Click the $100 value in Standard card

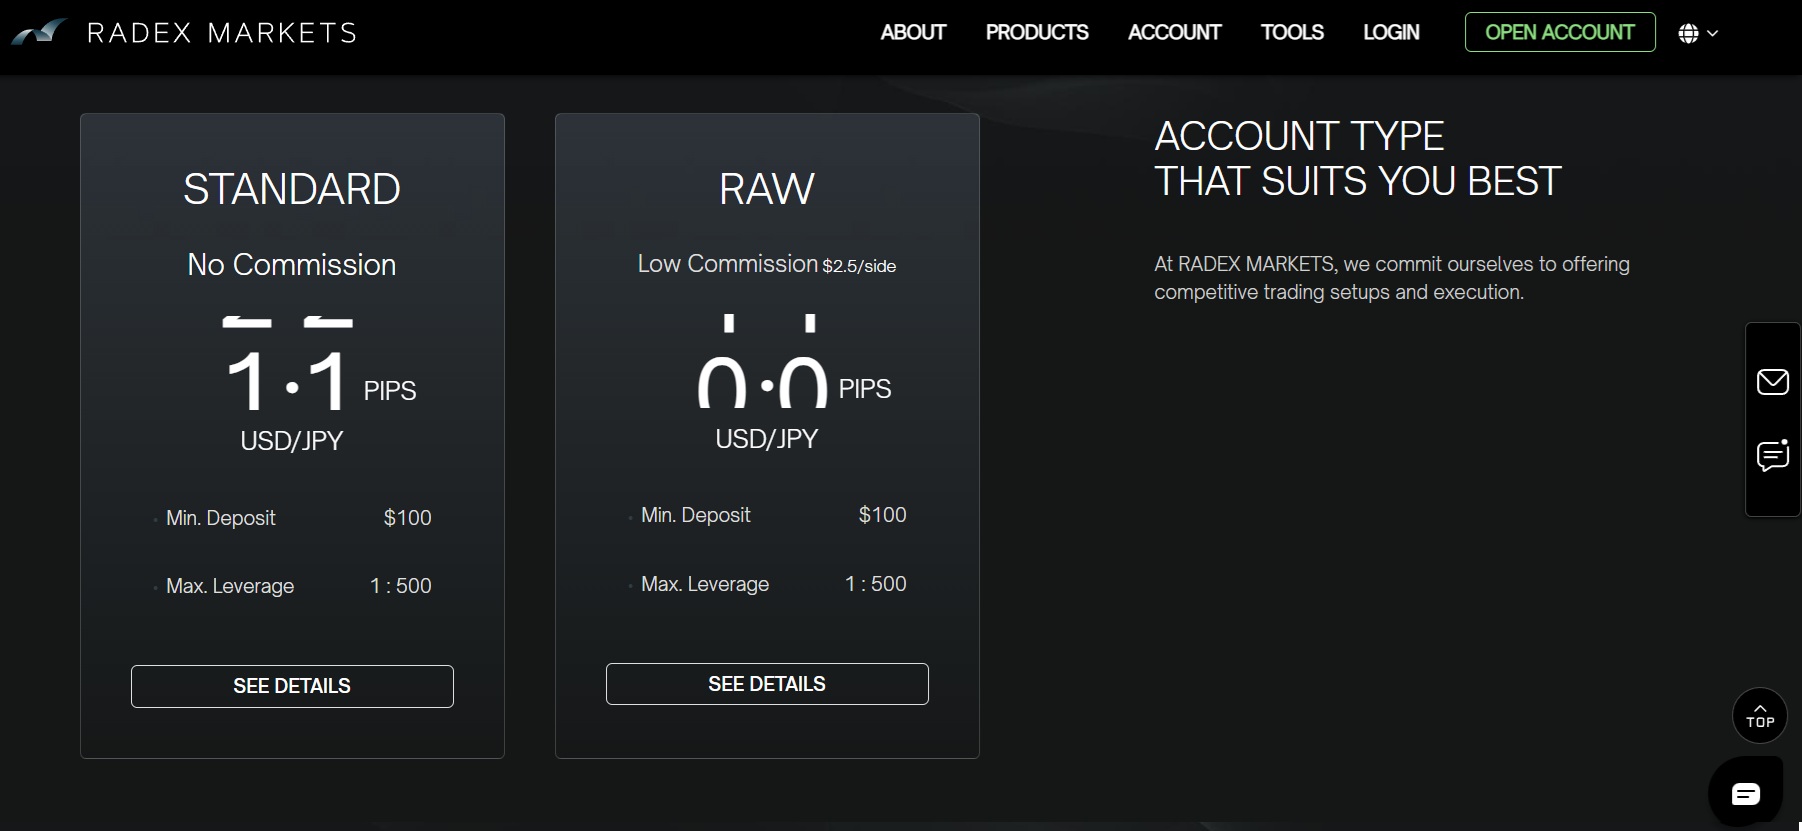click(408, 518)
